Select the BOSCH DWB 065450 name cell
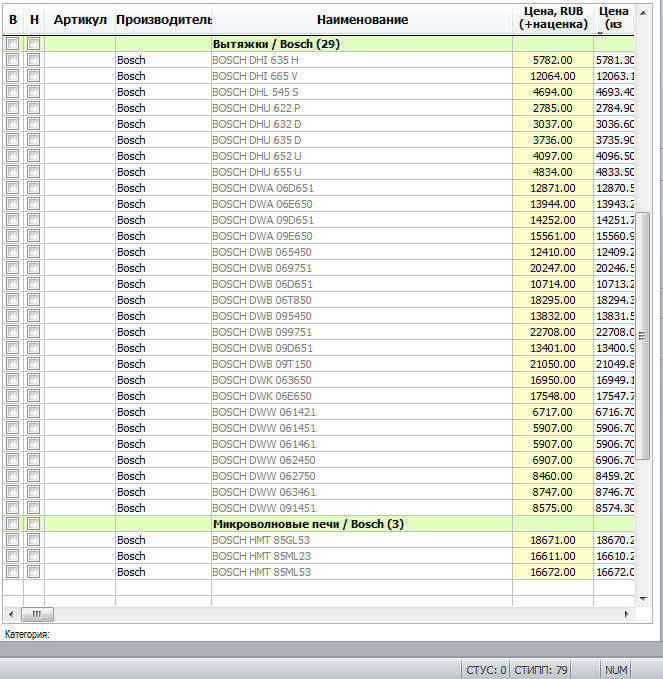This screenshot has width=663, height=679. tap(362, 252)
